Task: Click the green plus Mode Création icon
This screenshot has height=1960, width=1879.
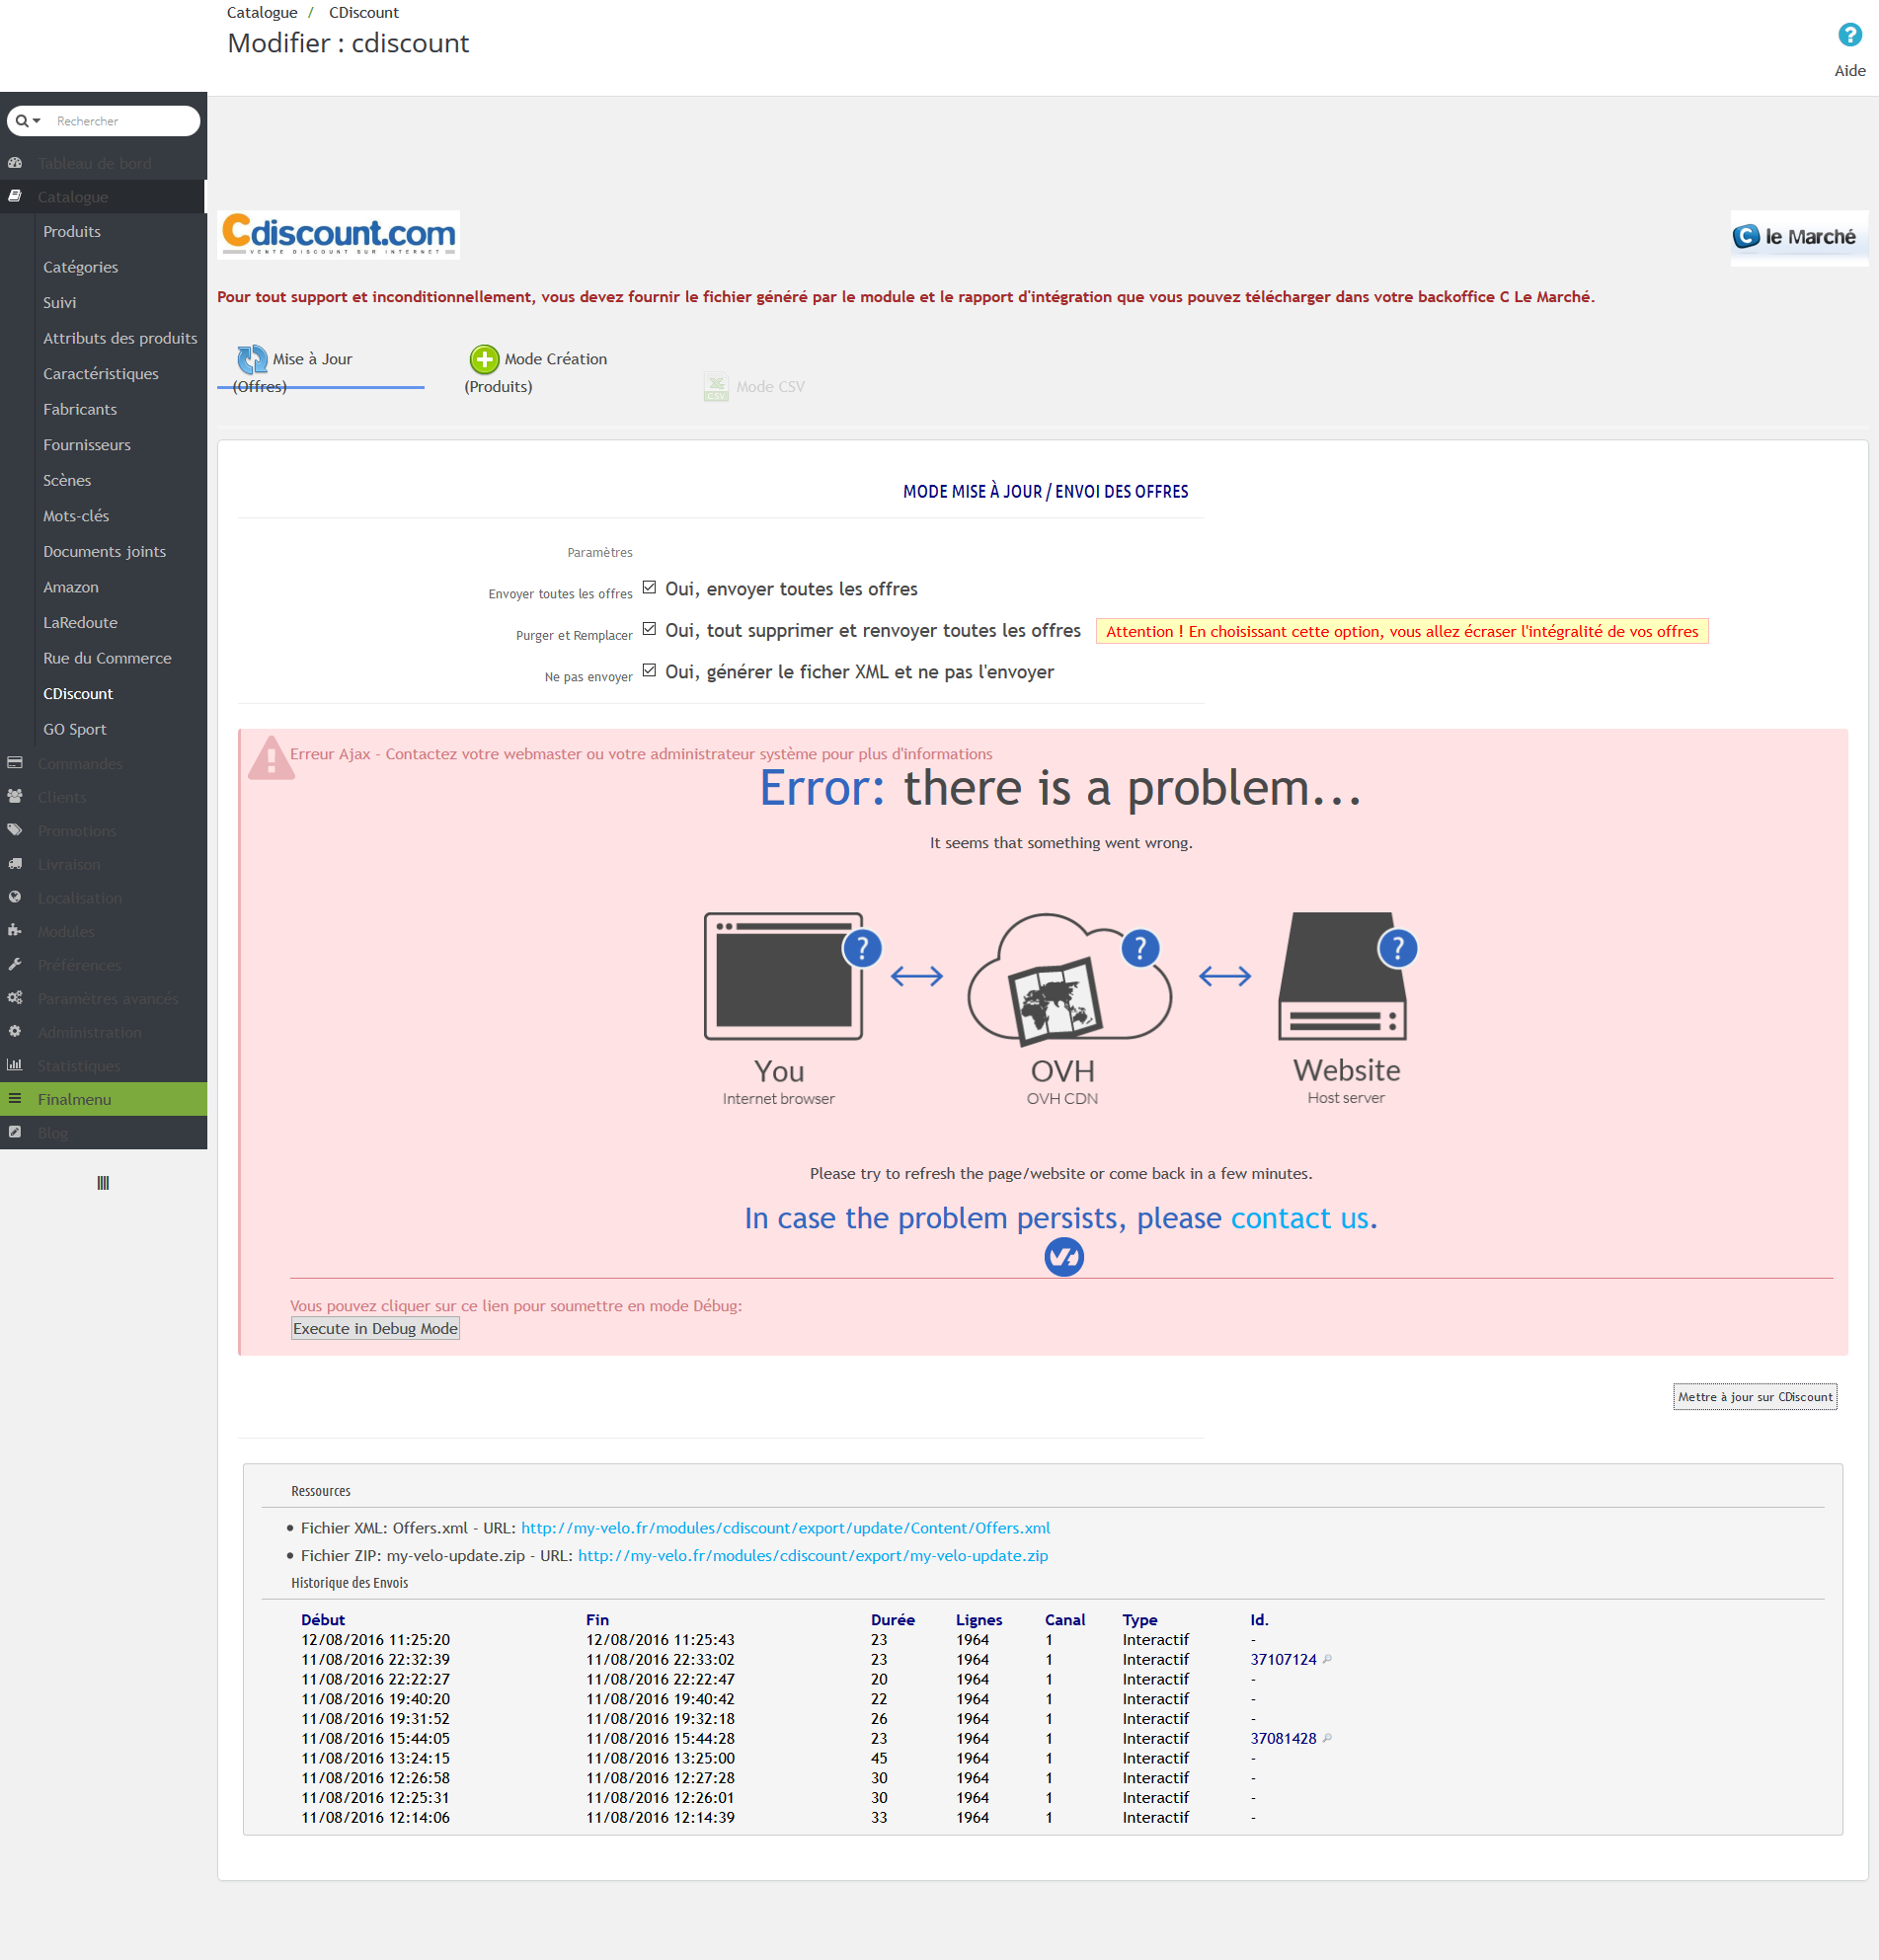Action: point(484,359)
